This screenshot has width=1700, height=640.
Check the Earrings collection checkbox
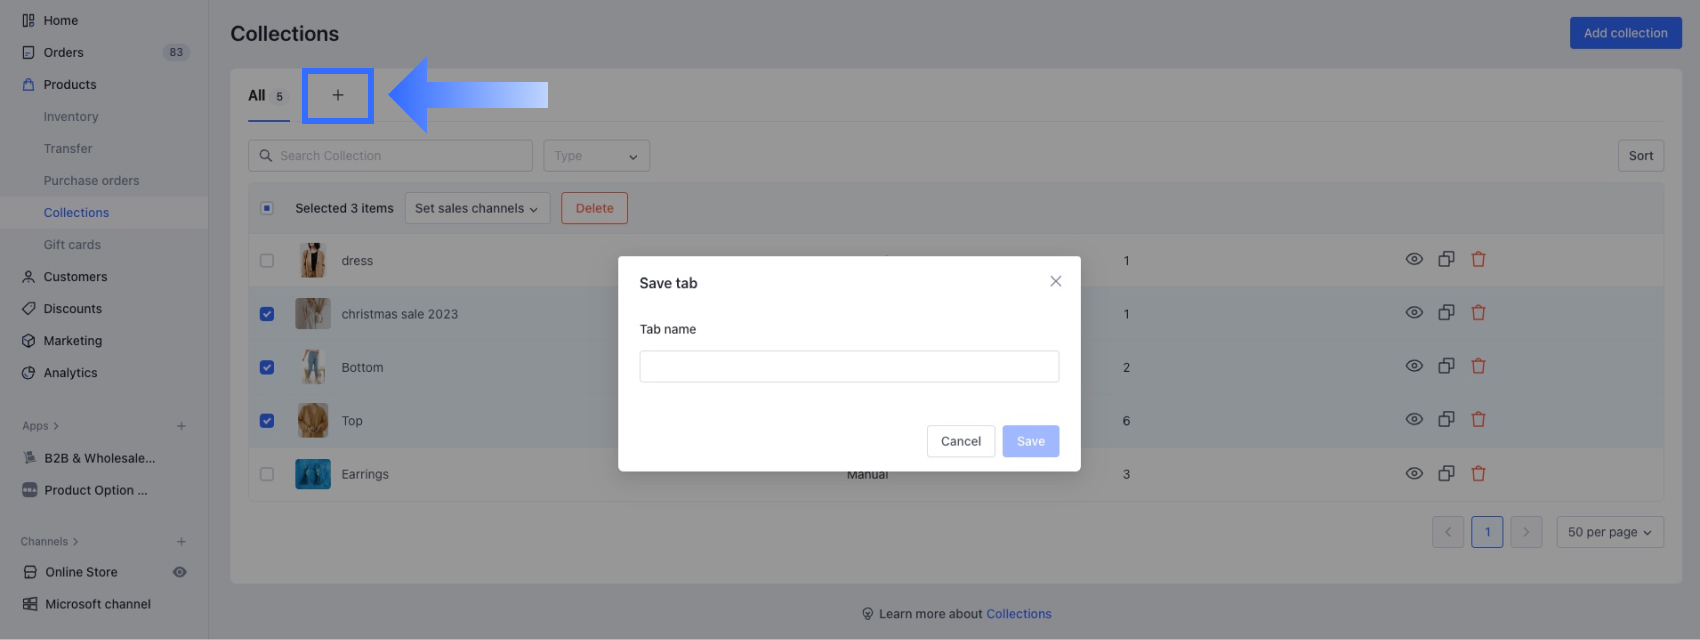(x=267, y=474)
